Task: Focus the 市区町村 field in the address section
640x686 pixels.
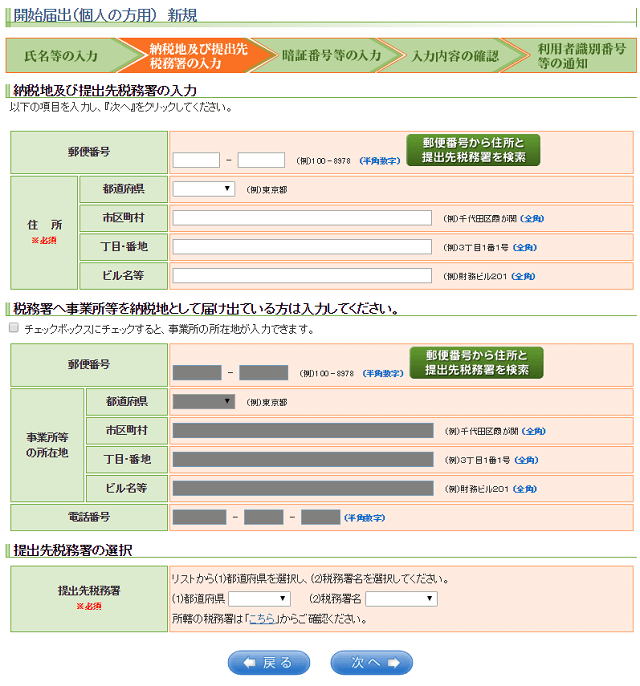Action: [302, 218]
